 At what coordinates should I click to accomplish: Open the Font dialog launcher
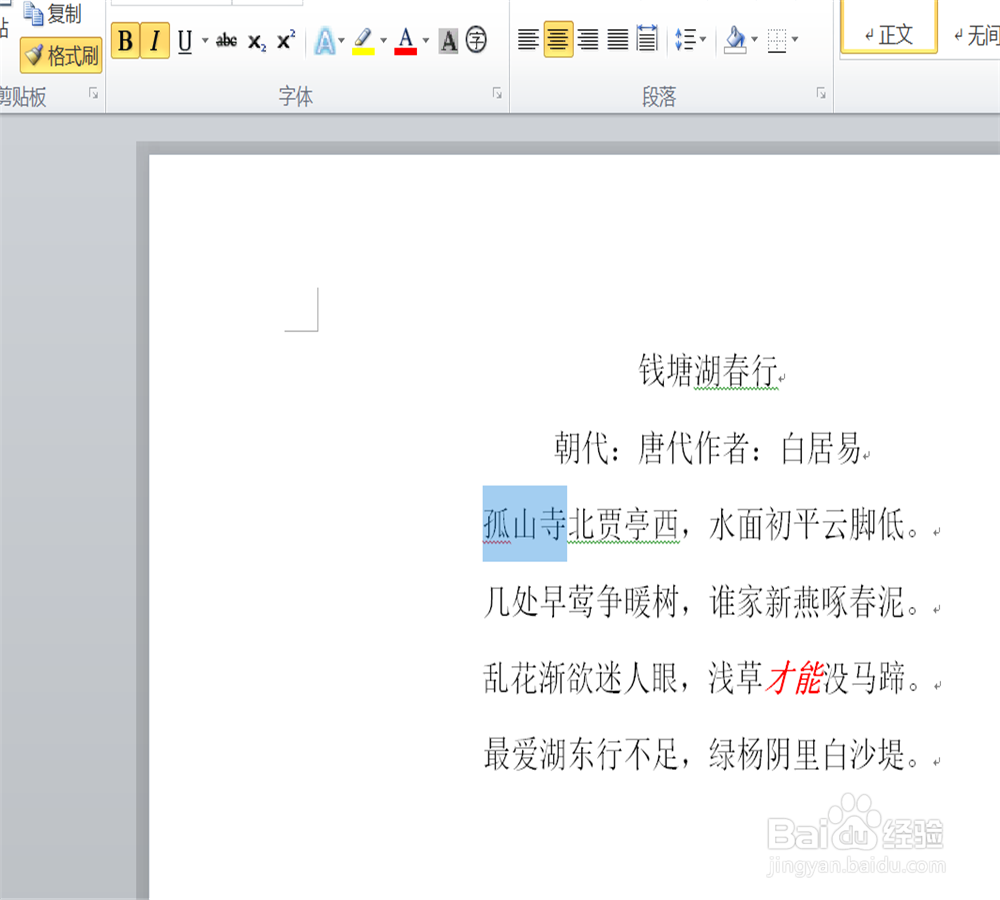point(497,92)
